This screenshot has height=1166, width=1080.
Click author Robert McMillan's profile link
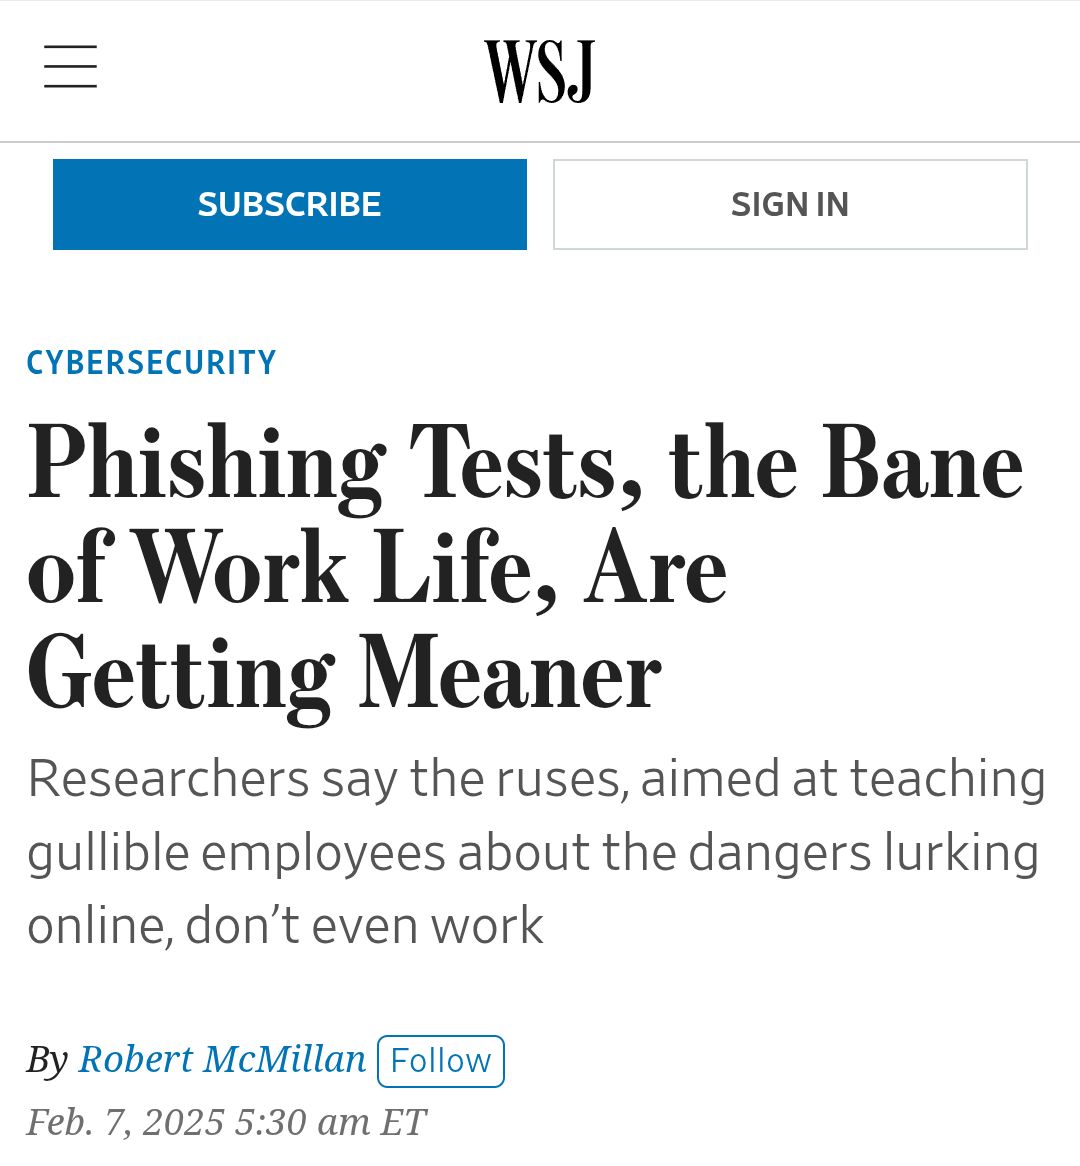tap(222, 1059)
